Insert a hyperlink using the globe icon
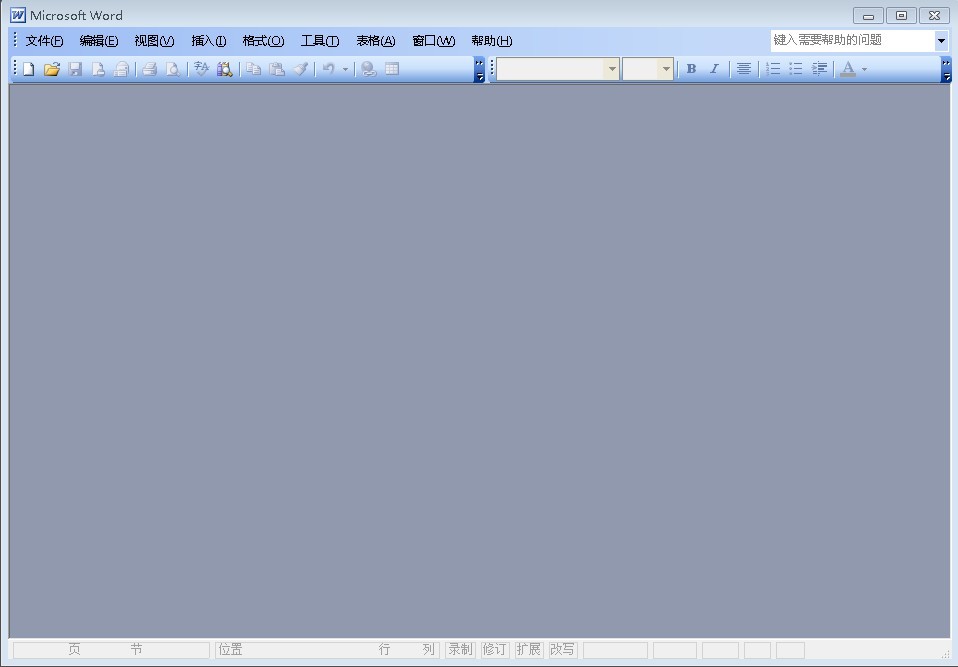Image resolution: width=958 pixels, height=667 pixels. click(x=368, y=69)
